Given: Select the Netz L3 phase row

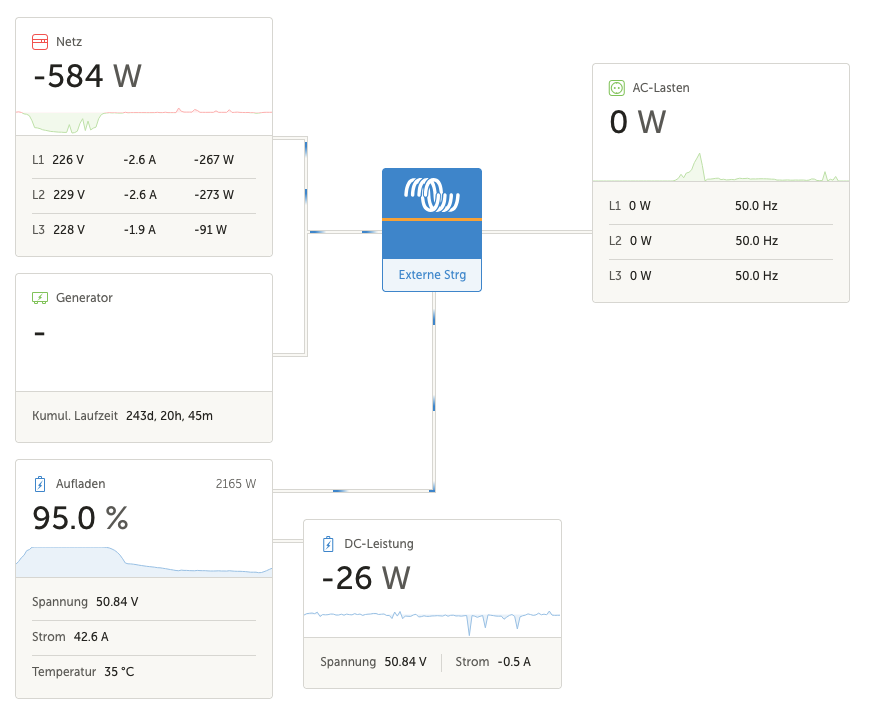Looking at the screenshot, I should [144, 229].
